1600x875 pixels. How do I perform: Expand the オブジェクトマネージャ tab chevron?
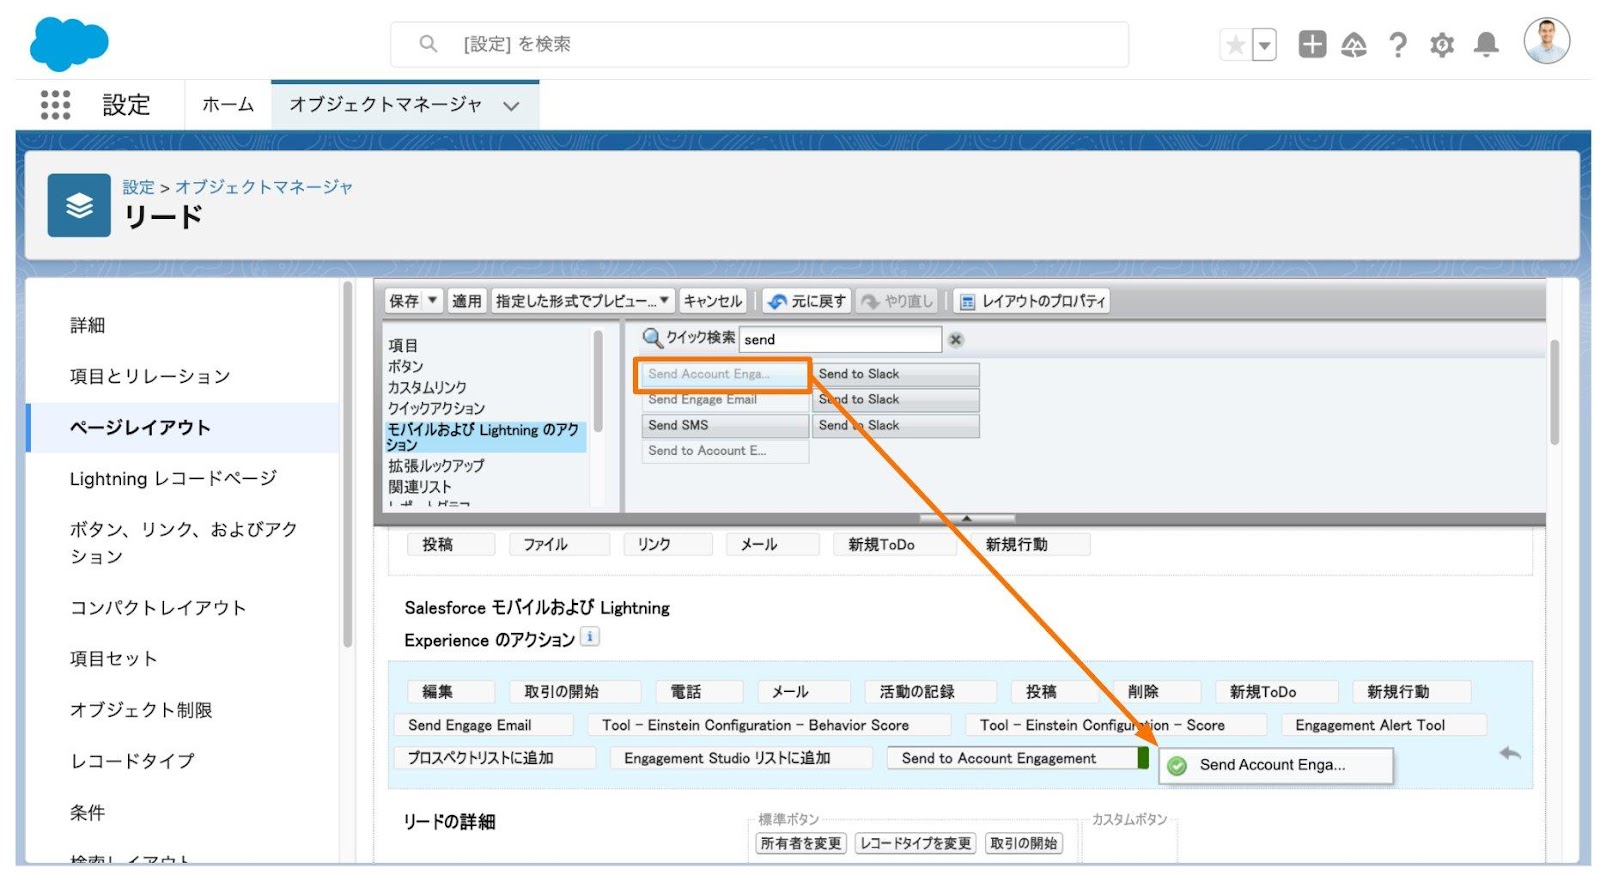click(x=511, y=106)
